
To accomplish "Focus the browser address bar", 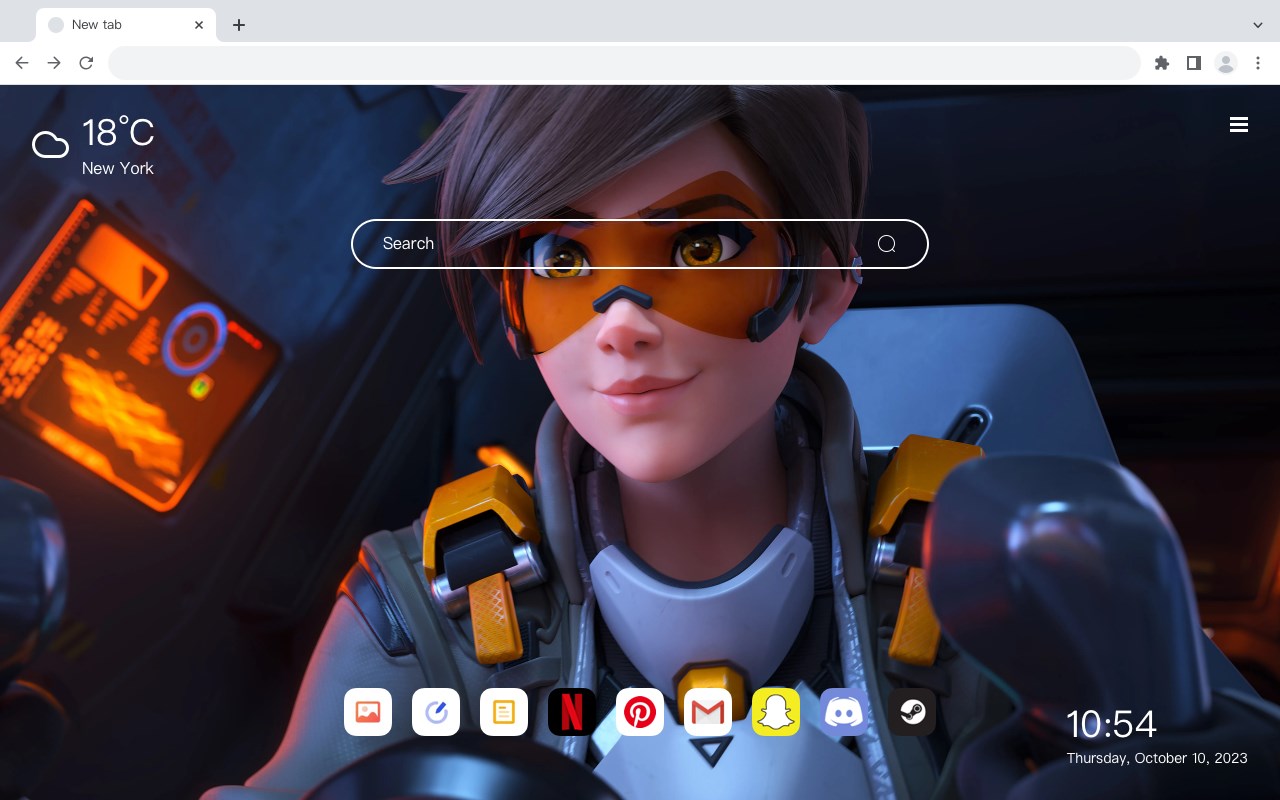I will click(x=624, y=63).
